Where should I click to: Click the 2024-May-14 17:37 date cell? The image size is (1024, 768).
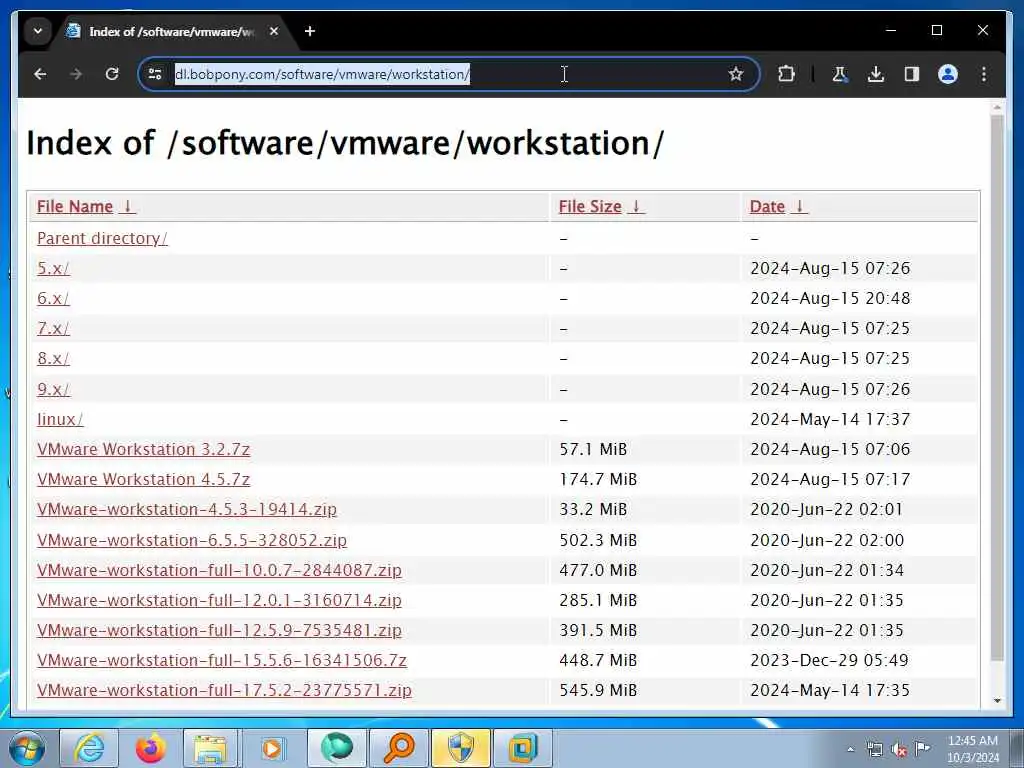[830, 419]
